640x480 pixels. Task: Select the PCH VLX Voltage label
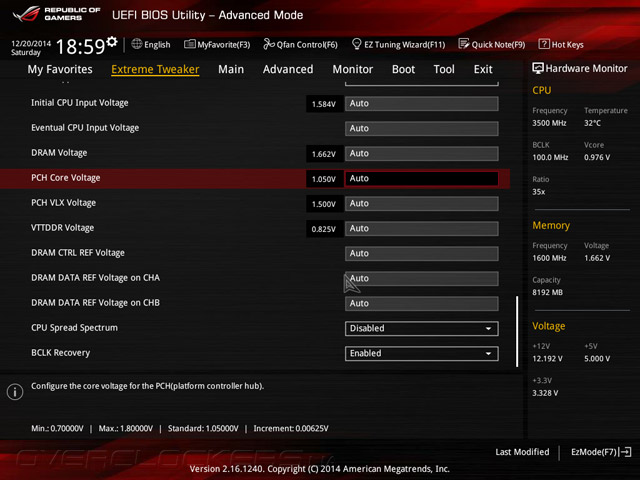[x=63, y=203]
